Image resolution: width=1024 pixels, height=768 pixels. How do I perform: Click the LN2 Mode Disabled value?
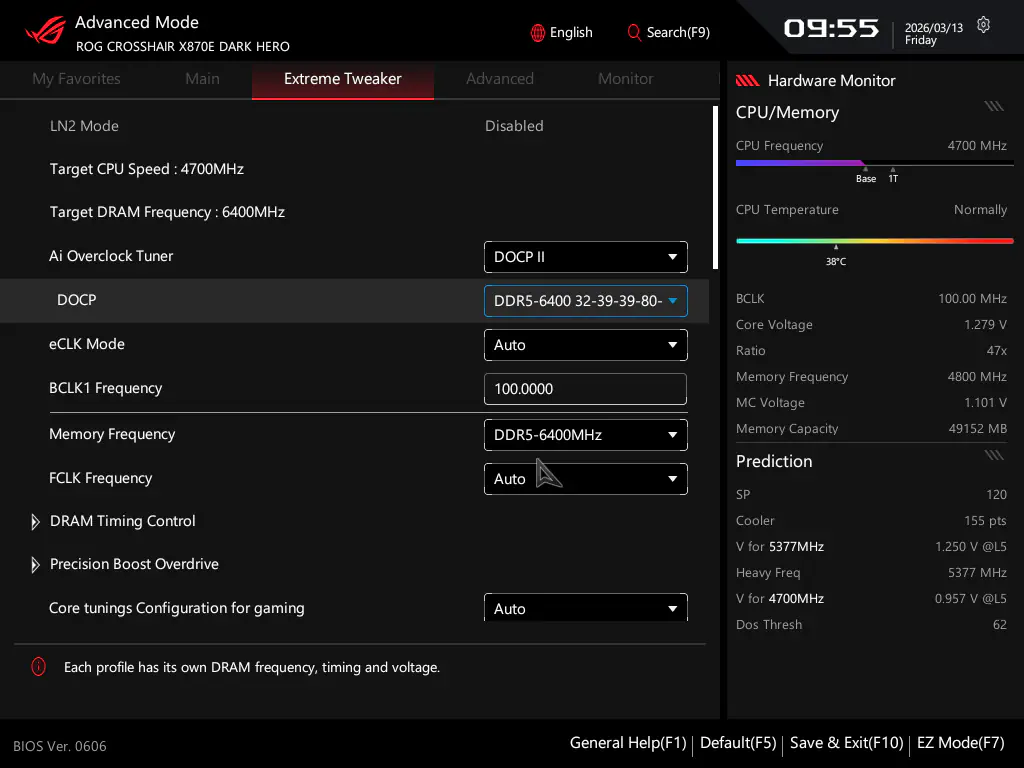coord(514,126)
